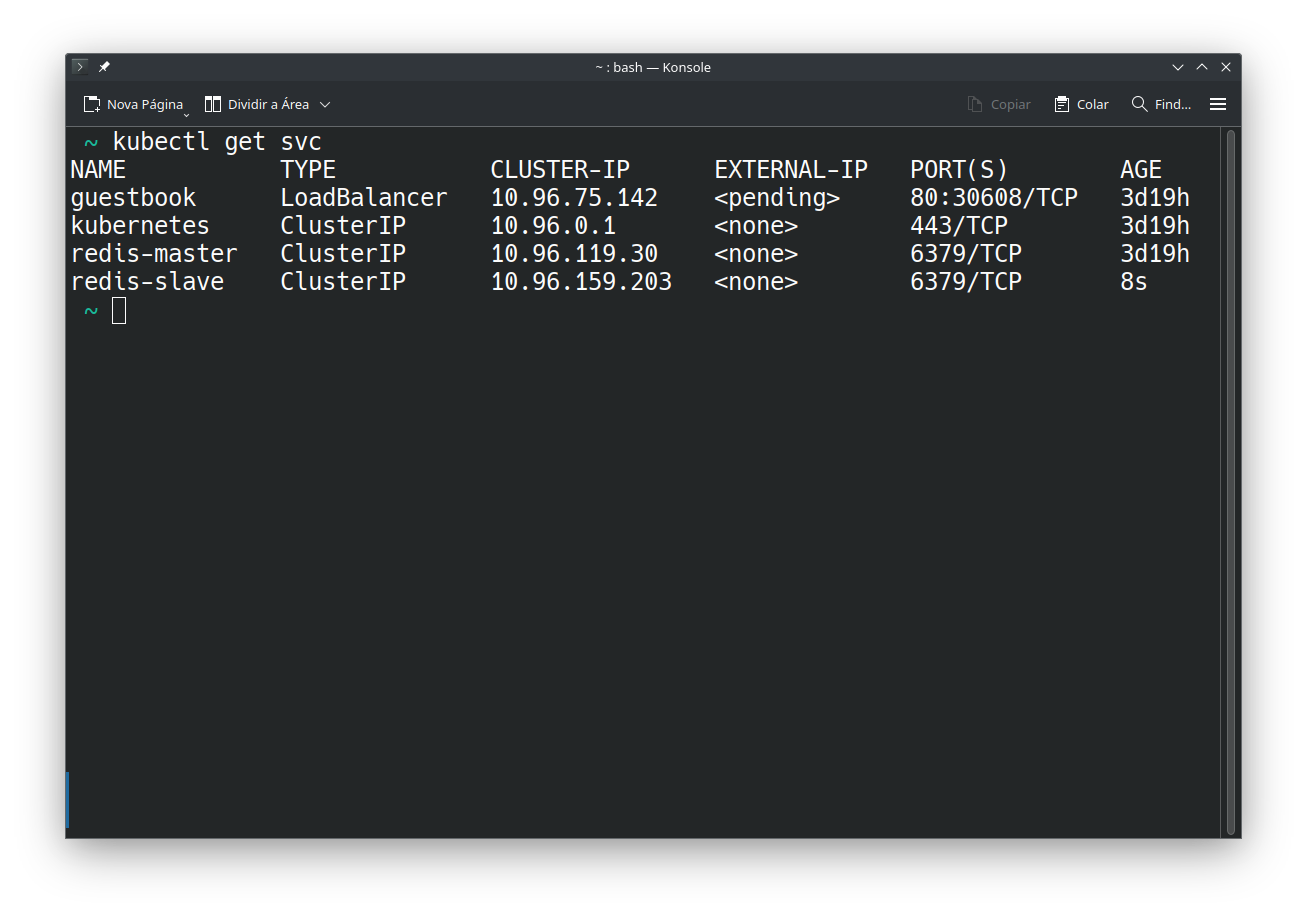Paste with the Colar button
The height and width of the screenshot is (917, 1308).
pos(1081,104)
